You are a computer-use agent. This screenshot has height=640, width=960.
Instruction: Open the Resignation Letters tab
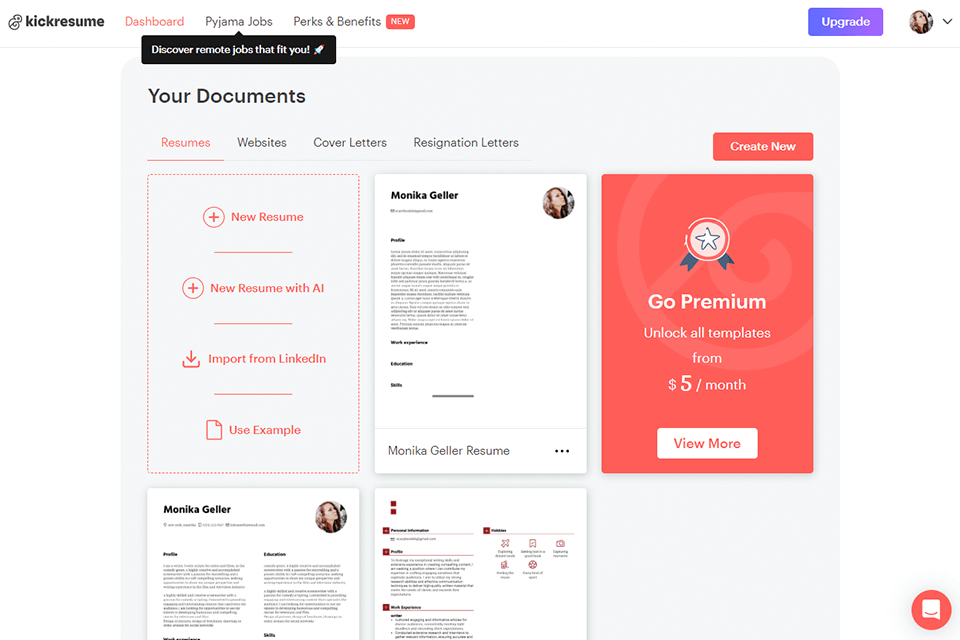coord(466,143)
